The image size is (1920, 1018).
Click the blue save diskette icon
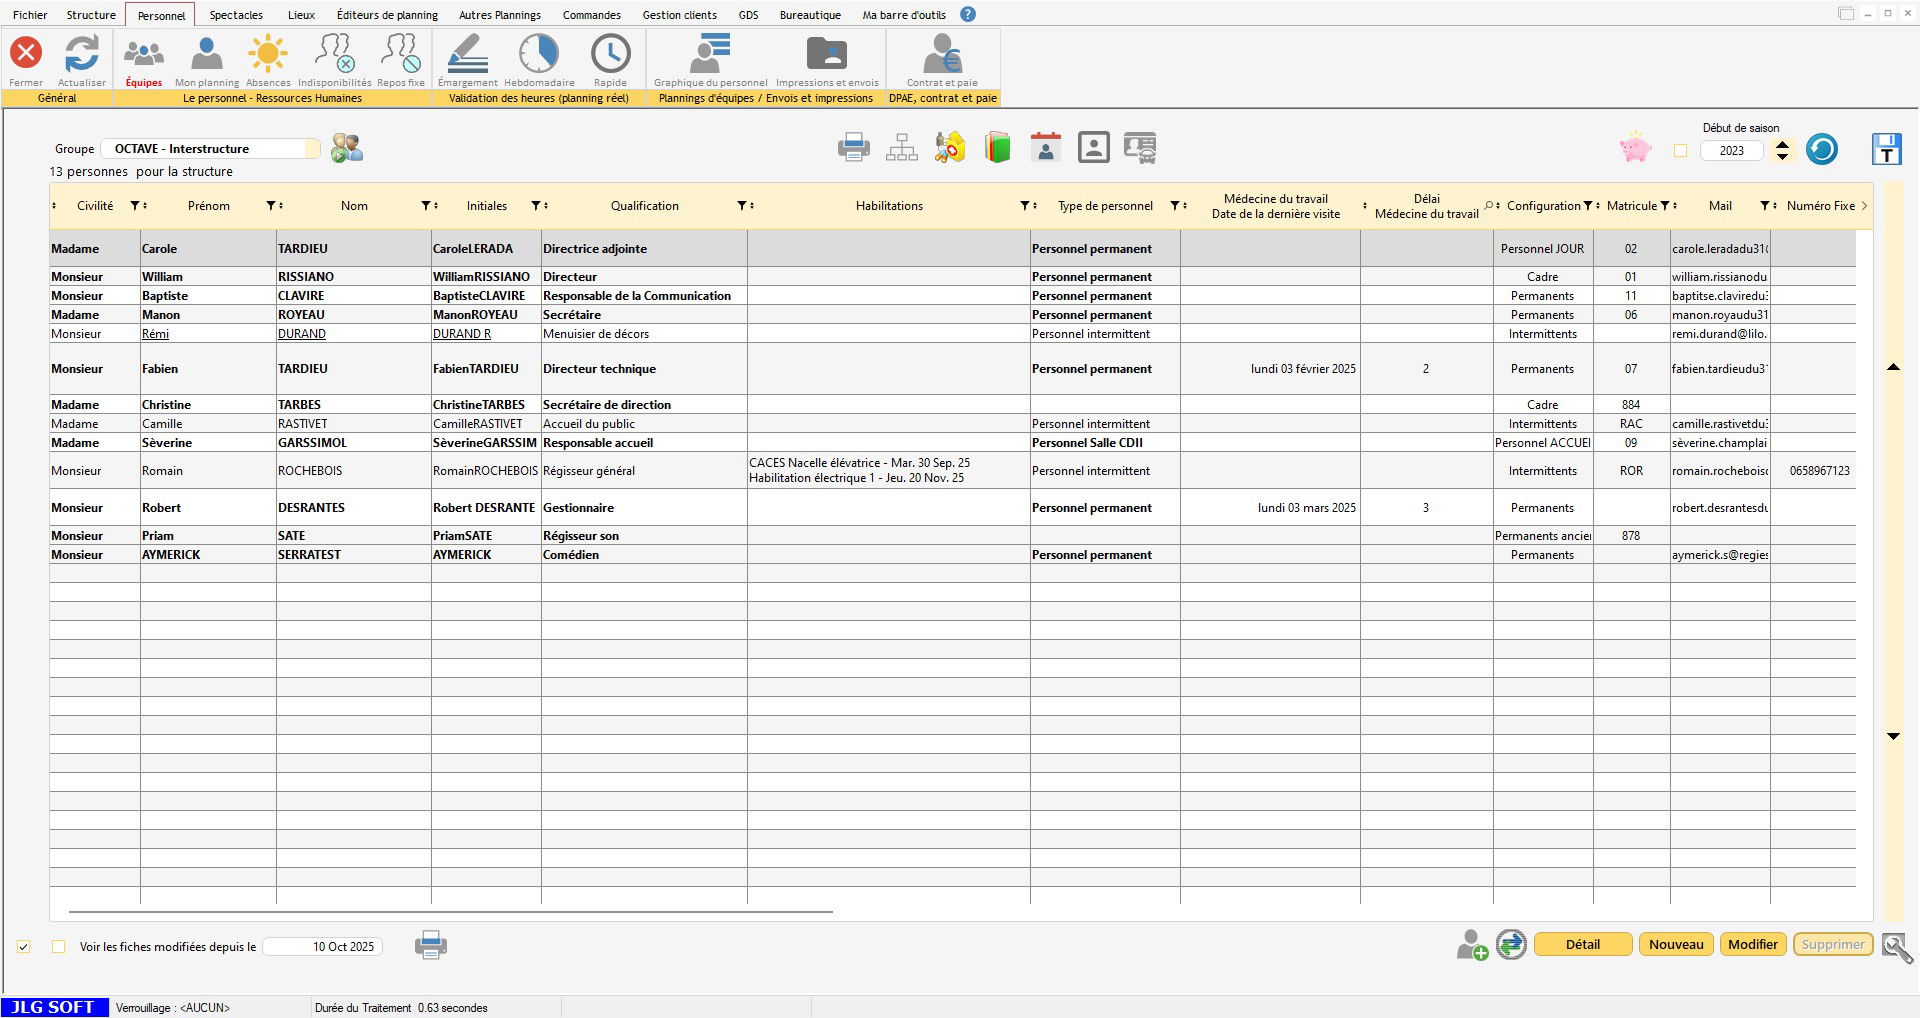point(1886,149)
